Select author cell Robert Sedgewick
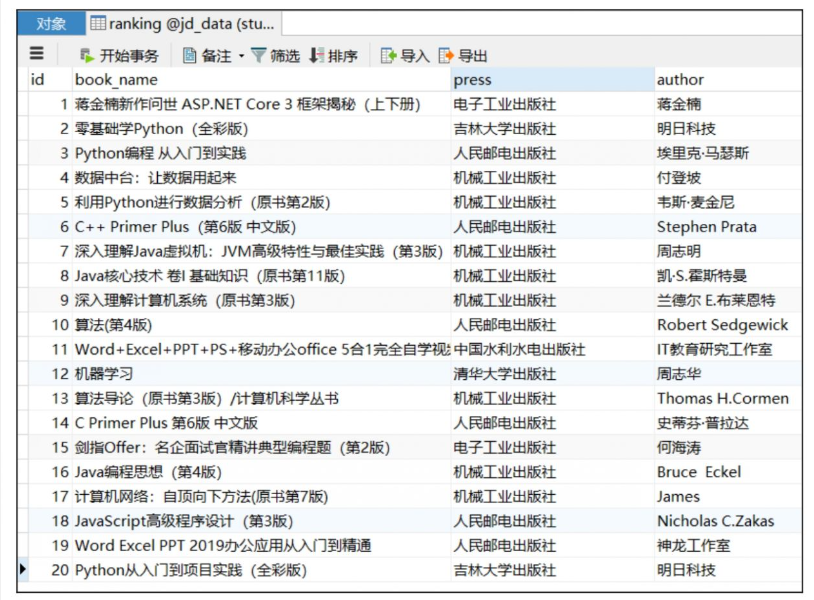The height and width of the screenshot is (600, 814). pos(728,325)
